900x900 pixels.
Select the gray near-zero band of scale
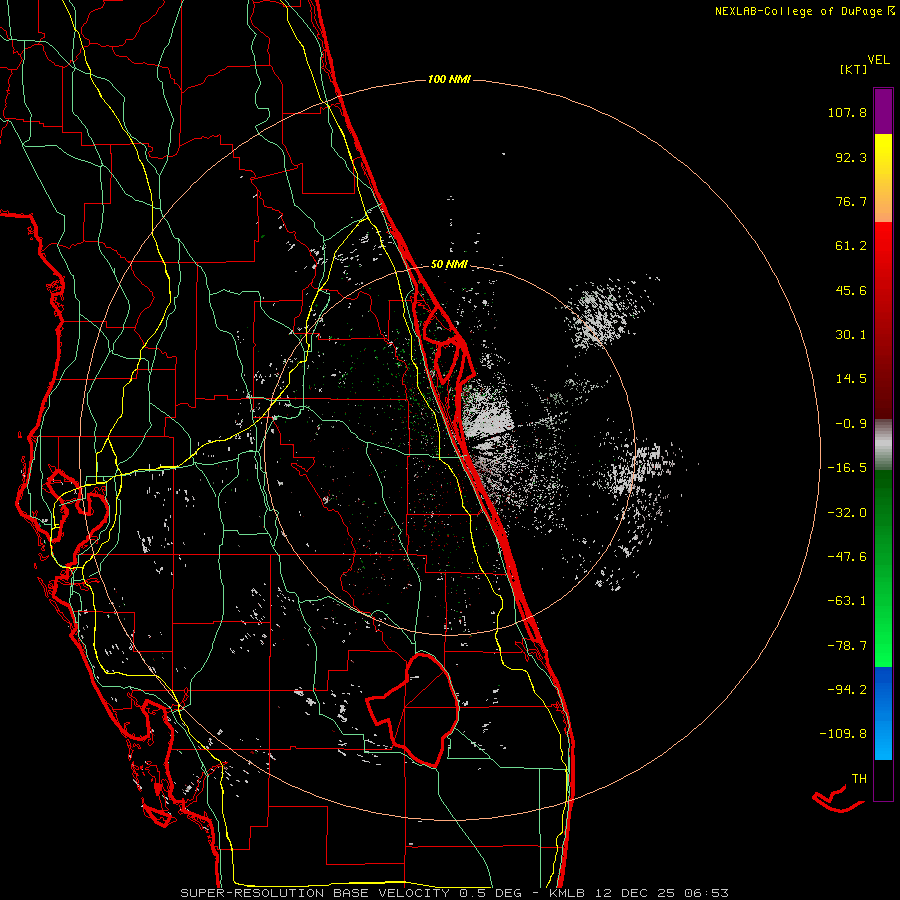tap(883, 443)
